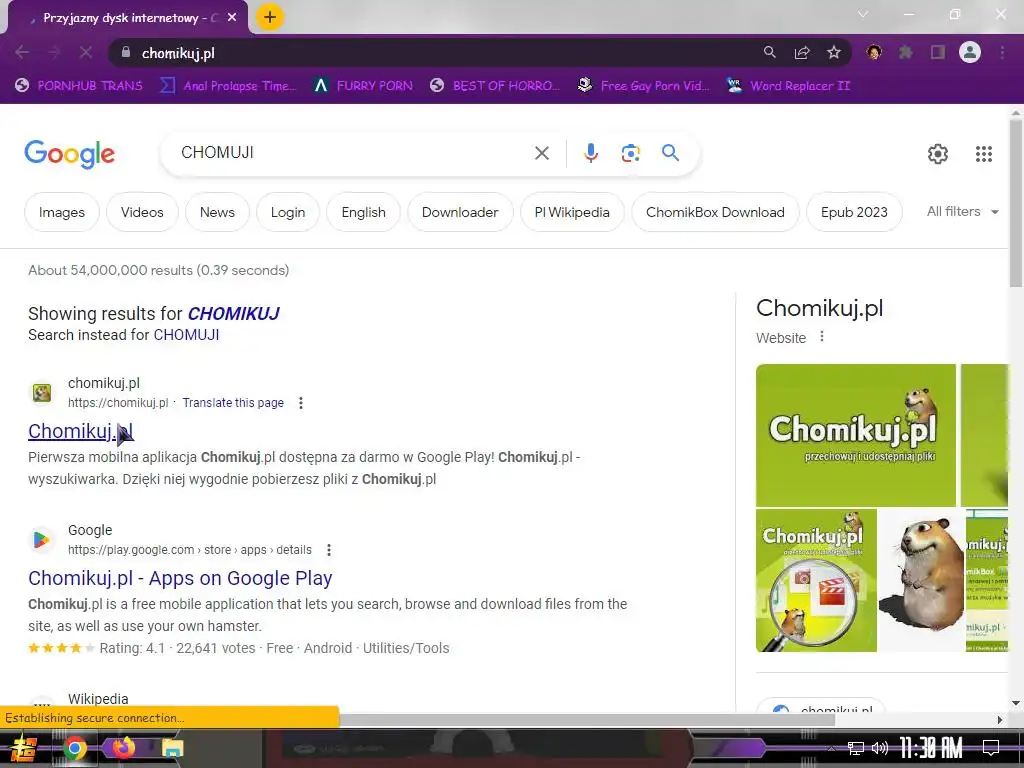Share this page using the address bar icon
This screenshot has height=768, width=1024.
click(802, 52)
